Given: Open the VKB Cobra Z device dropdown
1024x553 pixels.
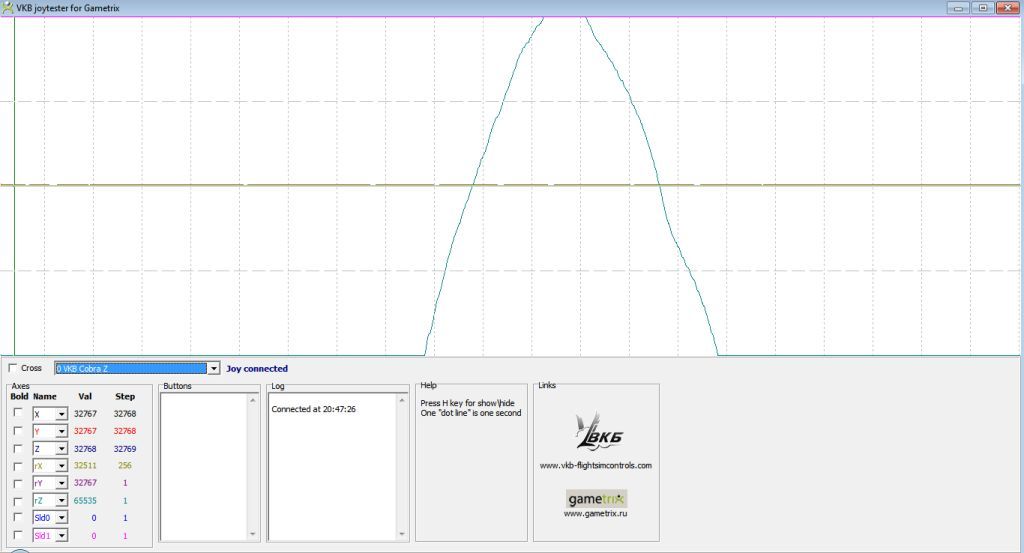Looking at the screenshot, I should tap(213, 368).
